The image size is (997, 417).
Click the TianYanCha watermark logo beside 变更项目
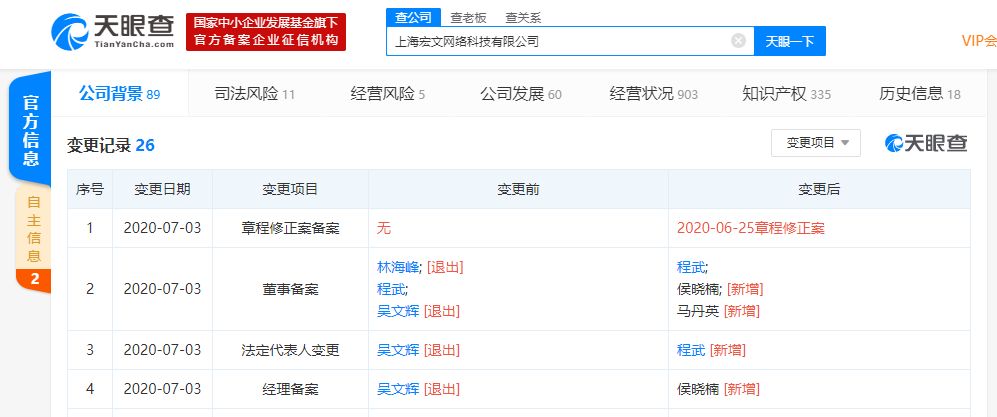[926, 143]
